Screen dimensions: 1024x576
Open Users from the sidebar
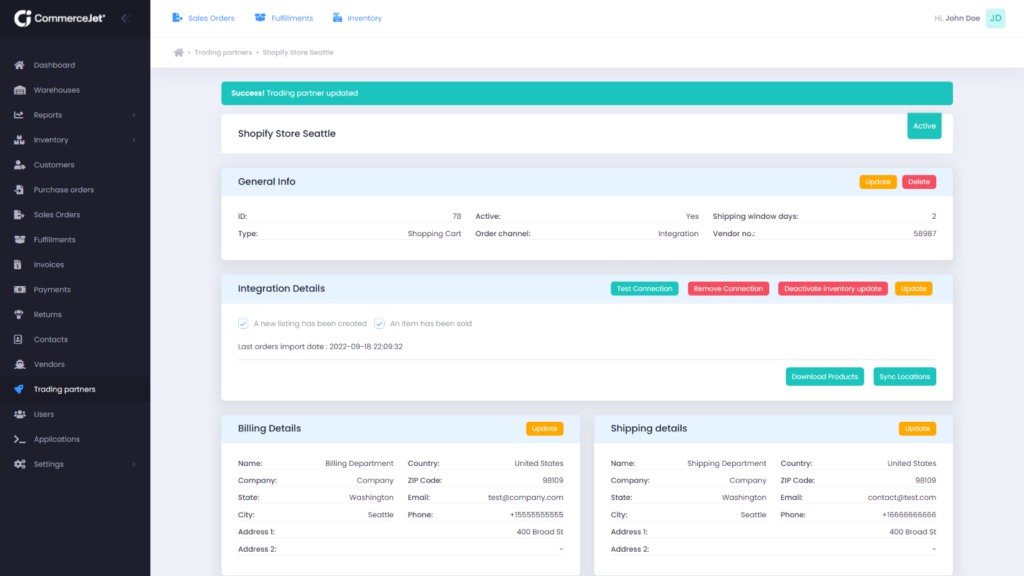pos(44,414)
